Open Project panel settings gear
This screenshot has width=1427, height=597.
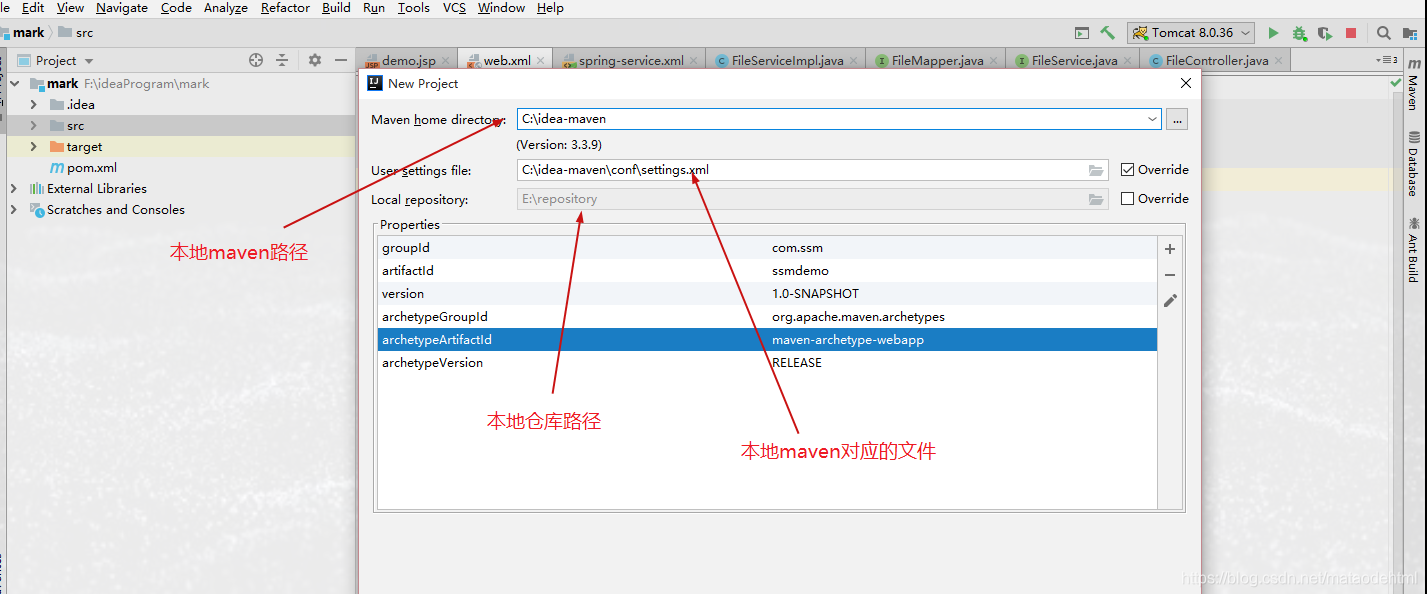pyautogui.click(x=315, y=60)
